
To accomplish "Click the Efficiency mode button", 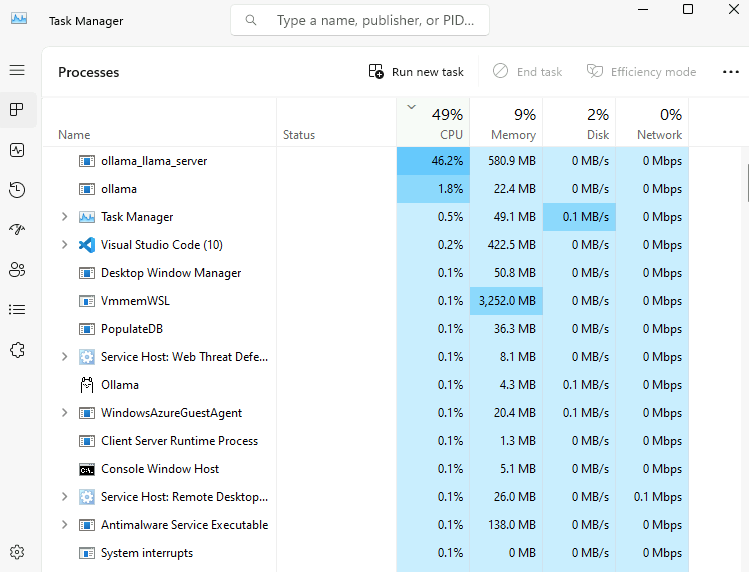I will click(641, 72).
